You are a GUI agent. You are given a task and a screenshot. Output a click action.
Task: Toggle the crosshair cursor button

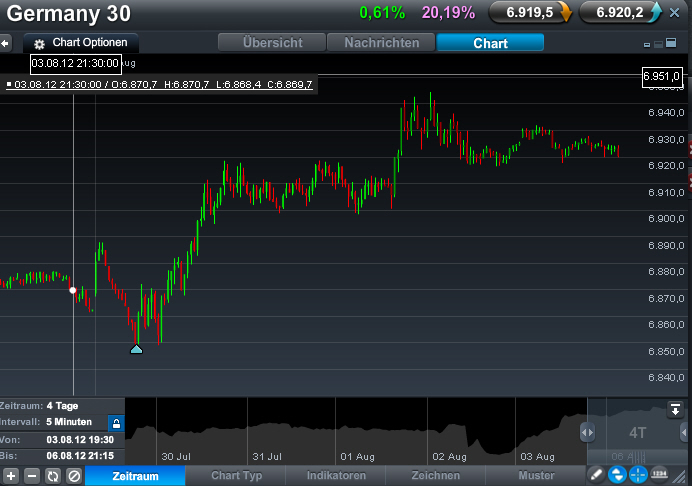638,475
